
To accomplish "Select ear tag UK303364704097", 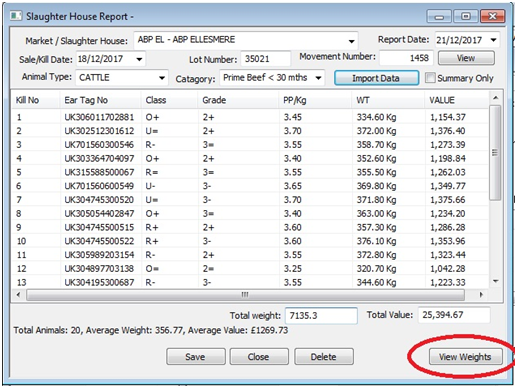I will (x=99, y=159).
